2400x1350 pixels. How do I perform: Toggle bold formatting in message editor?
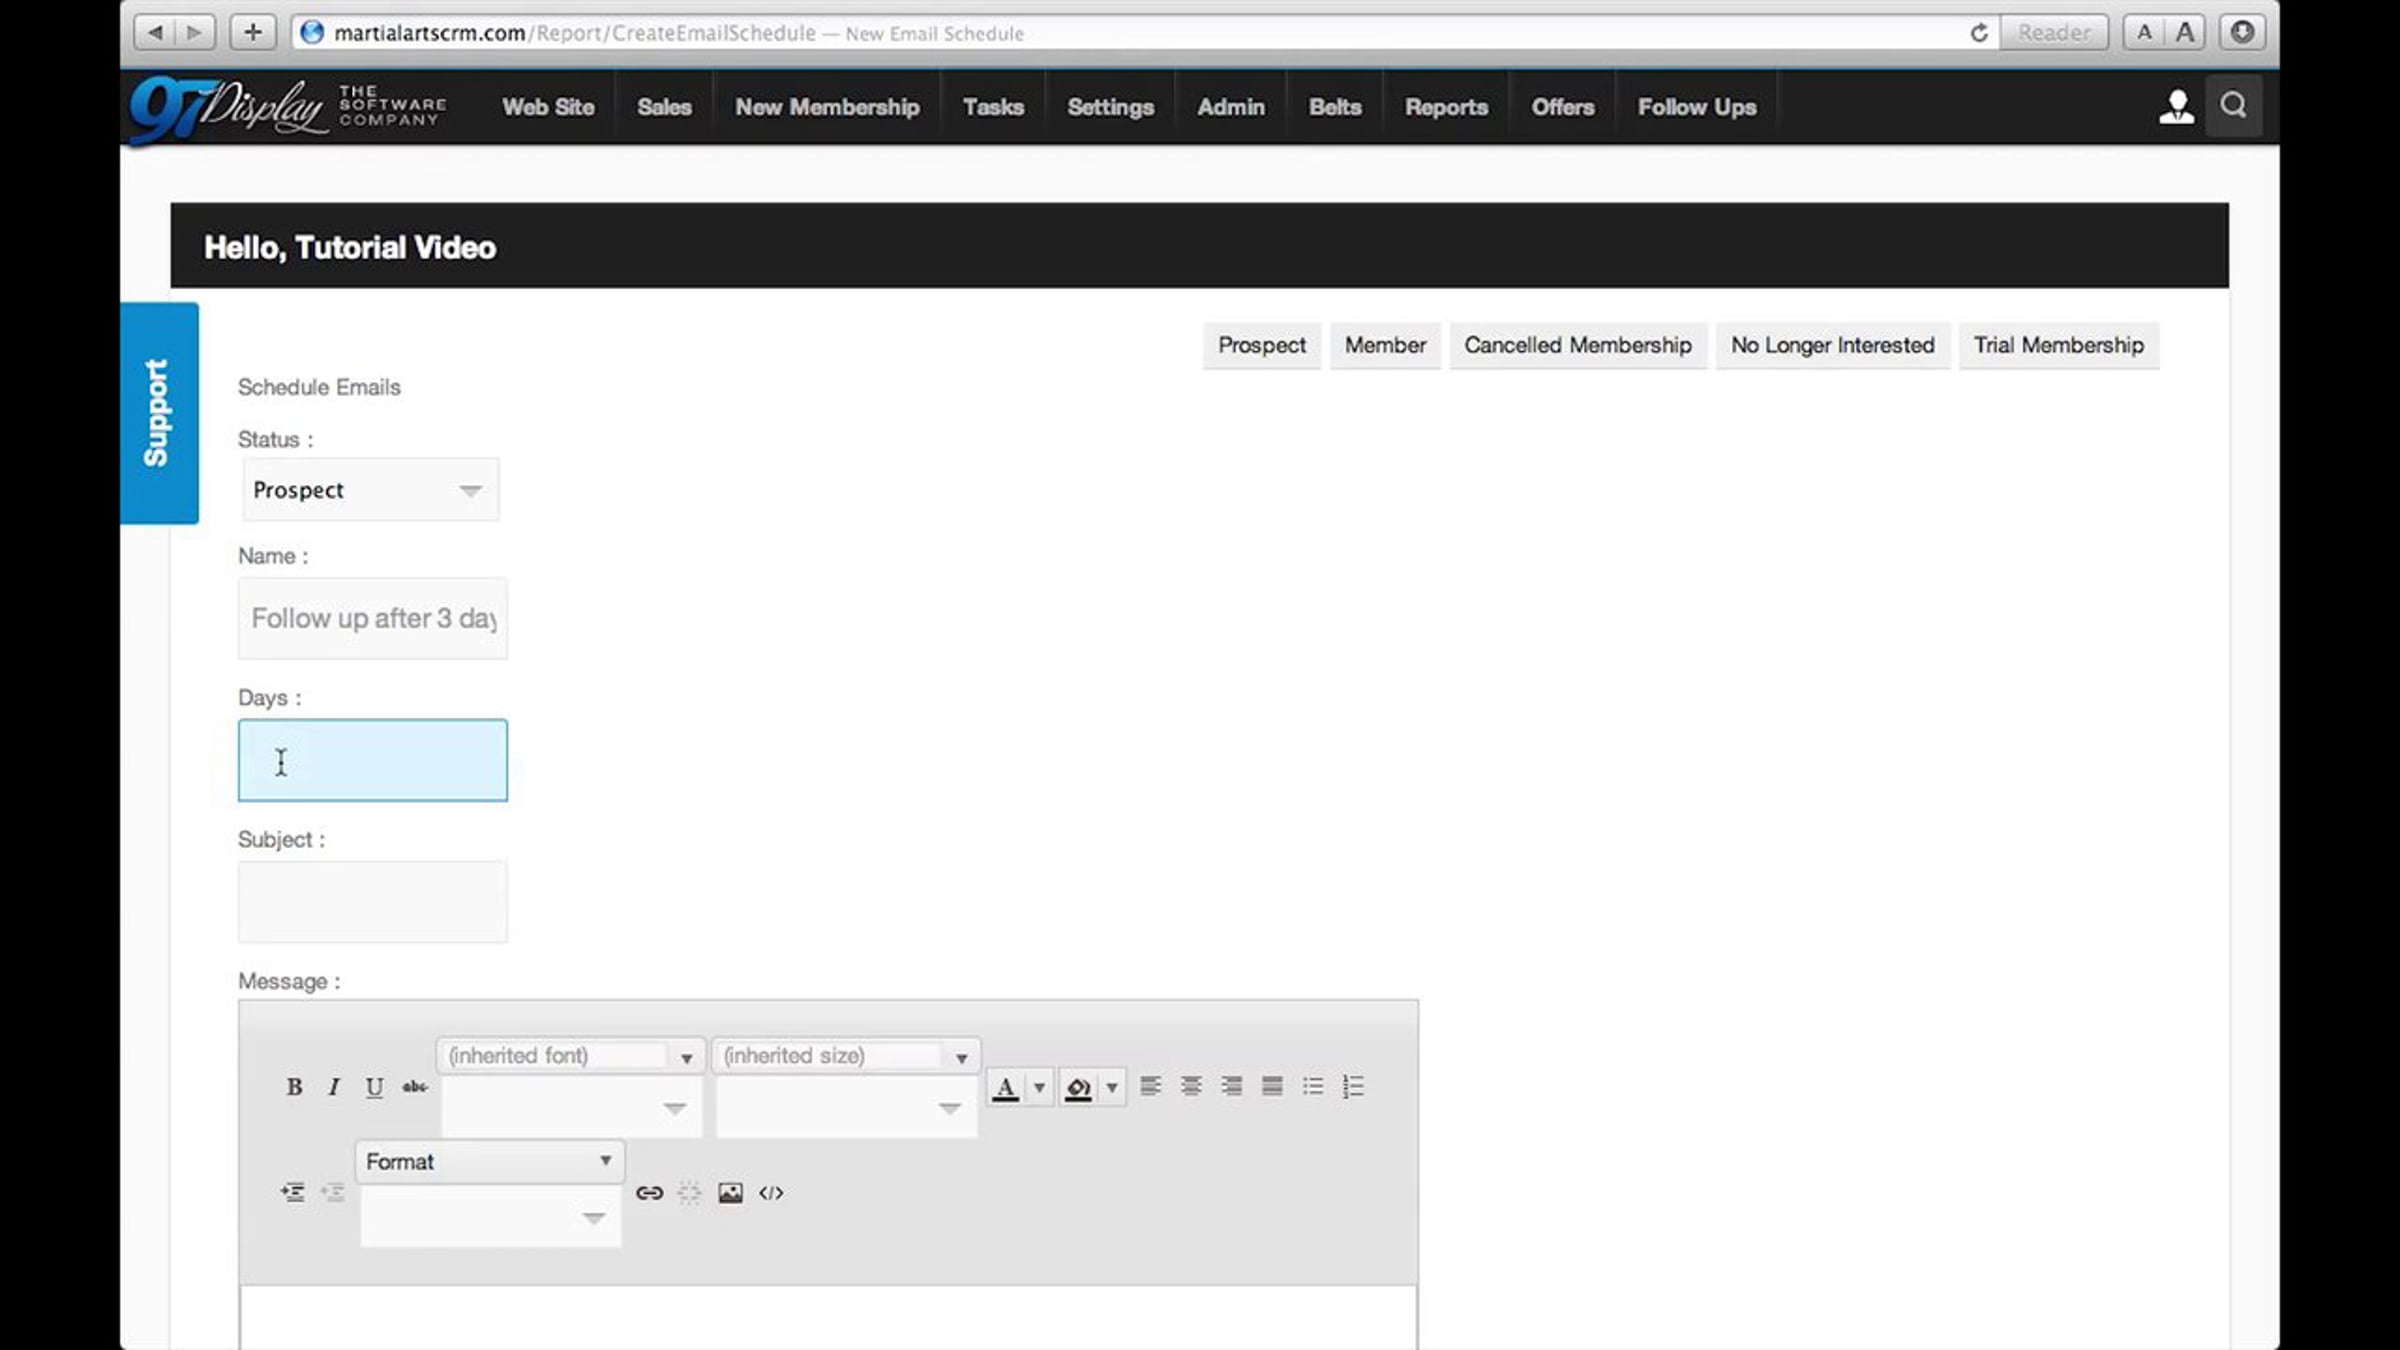click(294, 1087)
